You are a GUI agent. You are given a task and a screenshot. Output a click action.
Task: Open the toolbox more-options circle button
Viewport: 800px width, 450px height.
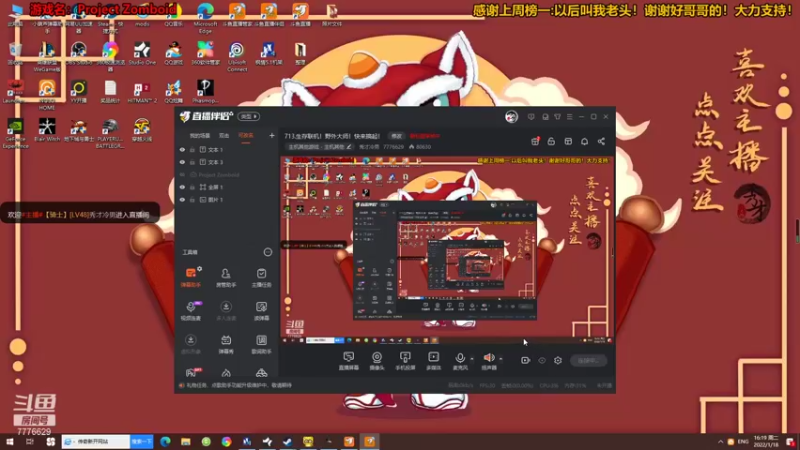coord(268,252)
